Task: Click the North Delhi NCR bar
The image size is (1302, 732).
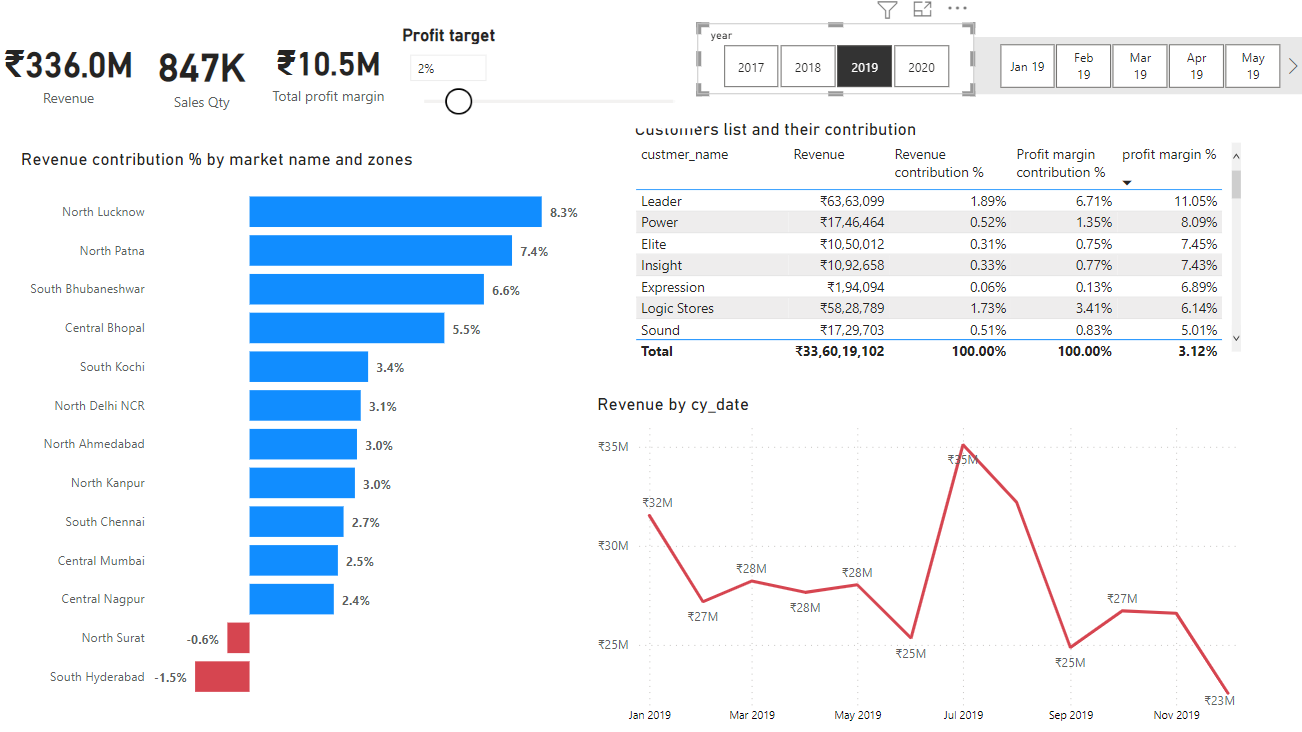Action: coord(305,405)
